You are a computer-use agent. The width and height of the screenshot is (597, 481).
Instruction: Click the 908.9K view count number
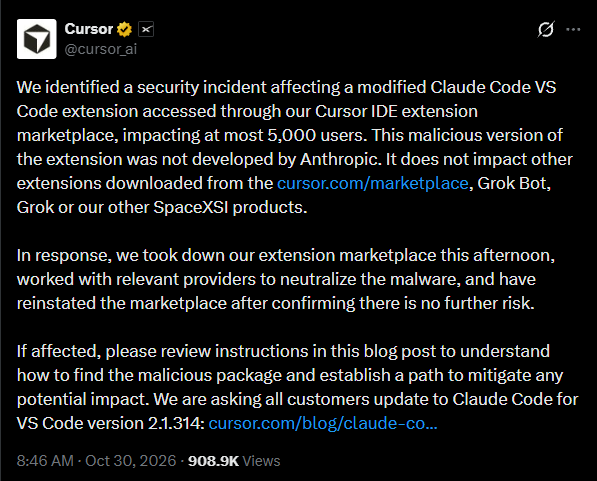coord(213,461)
